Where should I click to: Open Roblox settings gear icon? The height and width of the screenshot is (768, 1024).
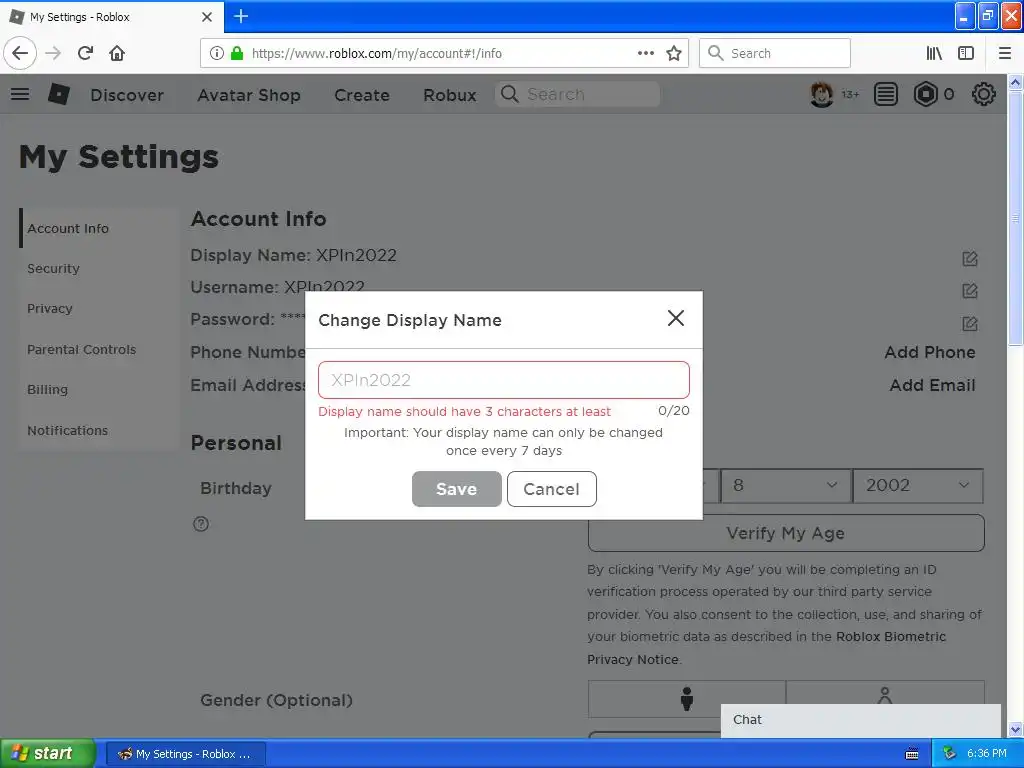(x=984, y=95)
